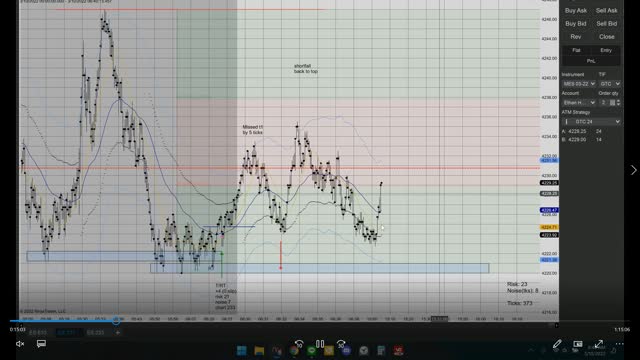The image size is (640, 360).
Task: Click the Rev reverse position button
Action: [x=576, y=37]
